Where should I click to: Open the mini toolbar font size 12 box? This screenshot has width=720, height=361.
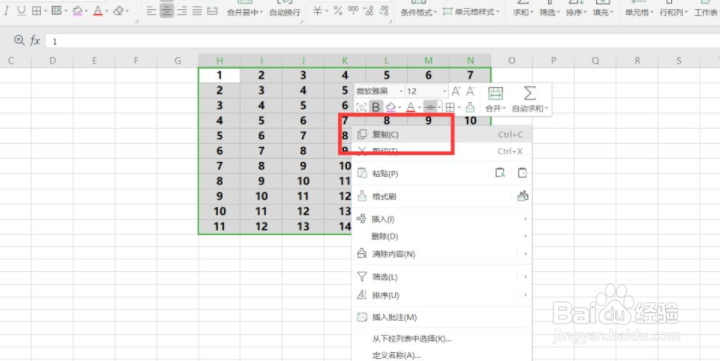(x=426, y=91)
